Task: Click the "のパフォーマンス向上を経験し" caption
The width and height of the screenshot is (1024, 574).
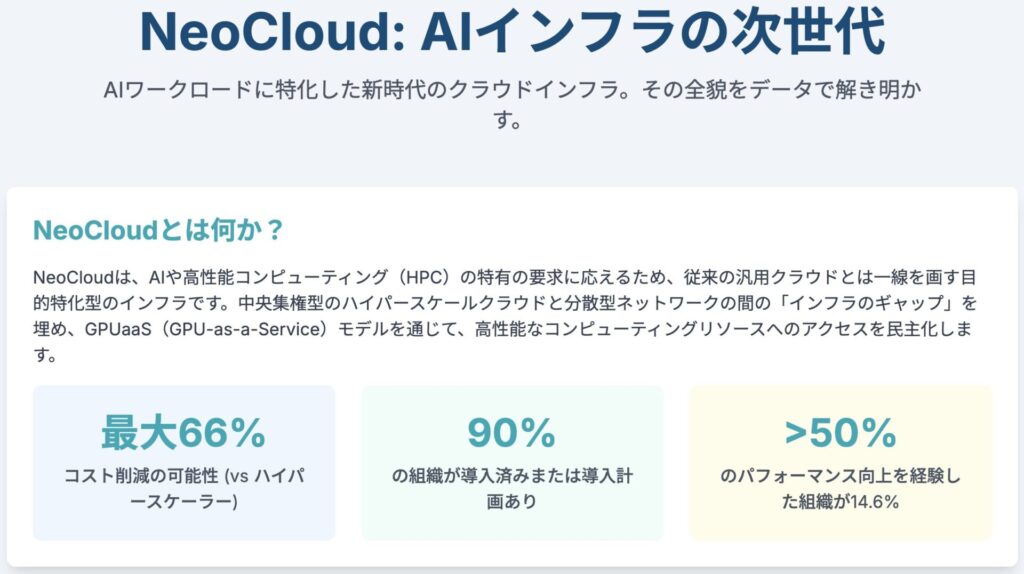Action: pyautogui.click(x=840, y=476)
